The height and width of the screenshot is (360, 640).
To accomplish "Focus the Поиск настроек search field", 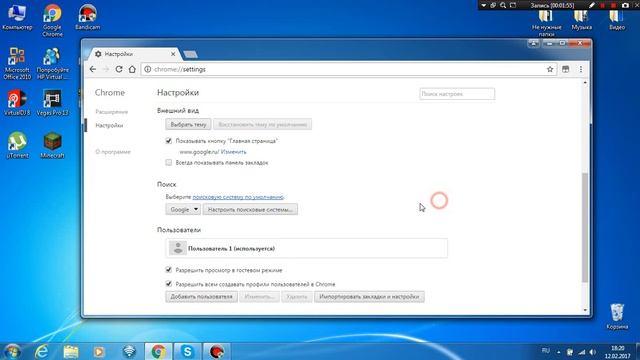I will tap(457, 94).
